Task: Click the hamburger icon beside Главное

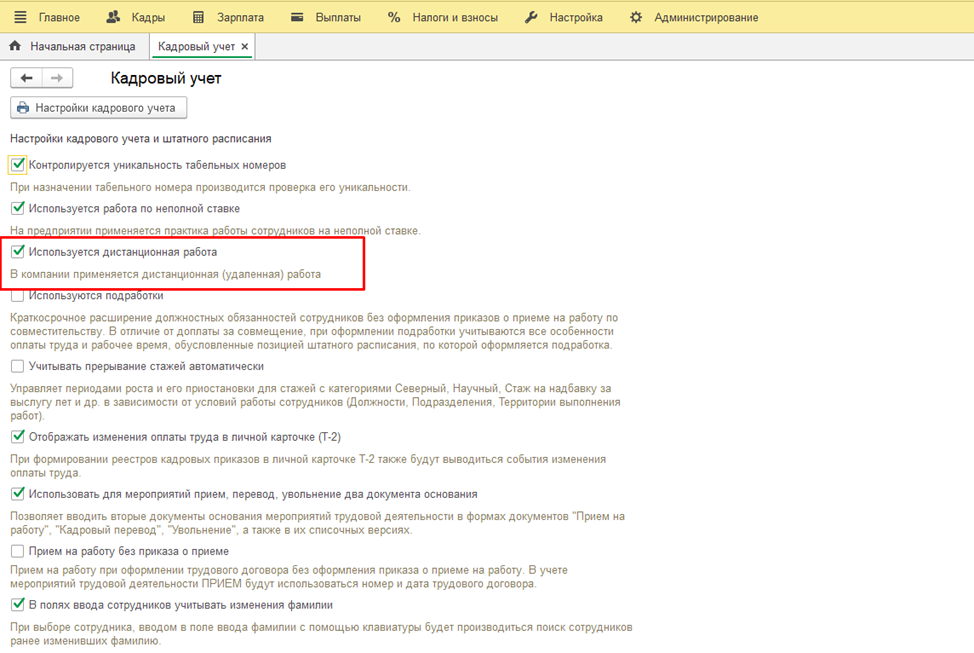Action: coord(20,17)
